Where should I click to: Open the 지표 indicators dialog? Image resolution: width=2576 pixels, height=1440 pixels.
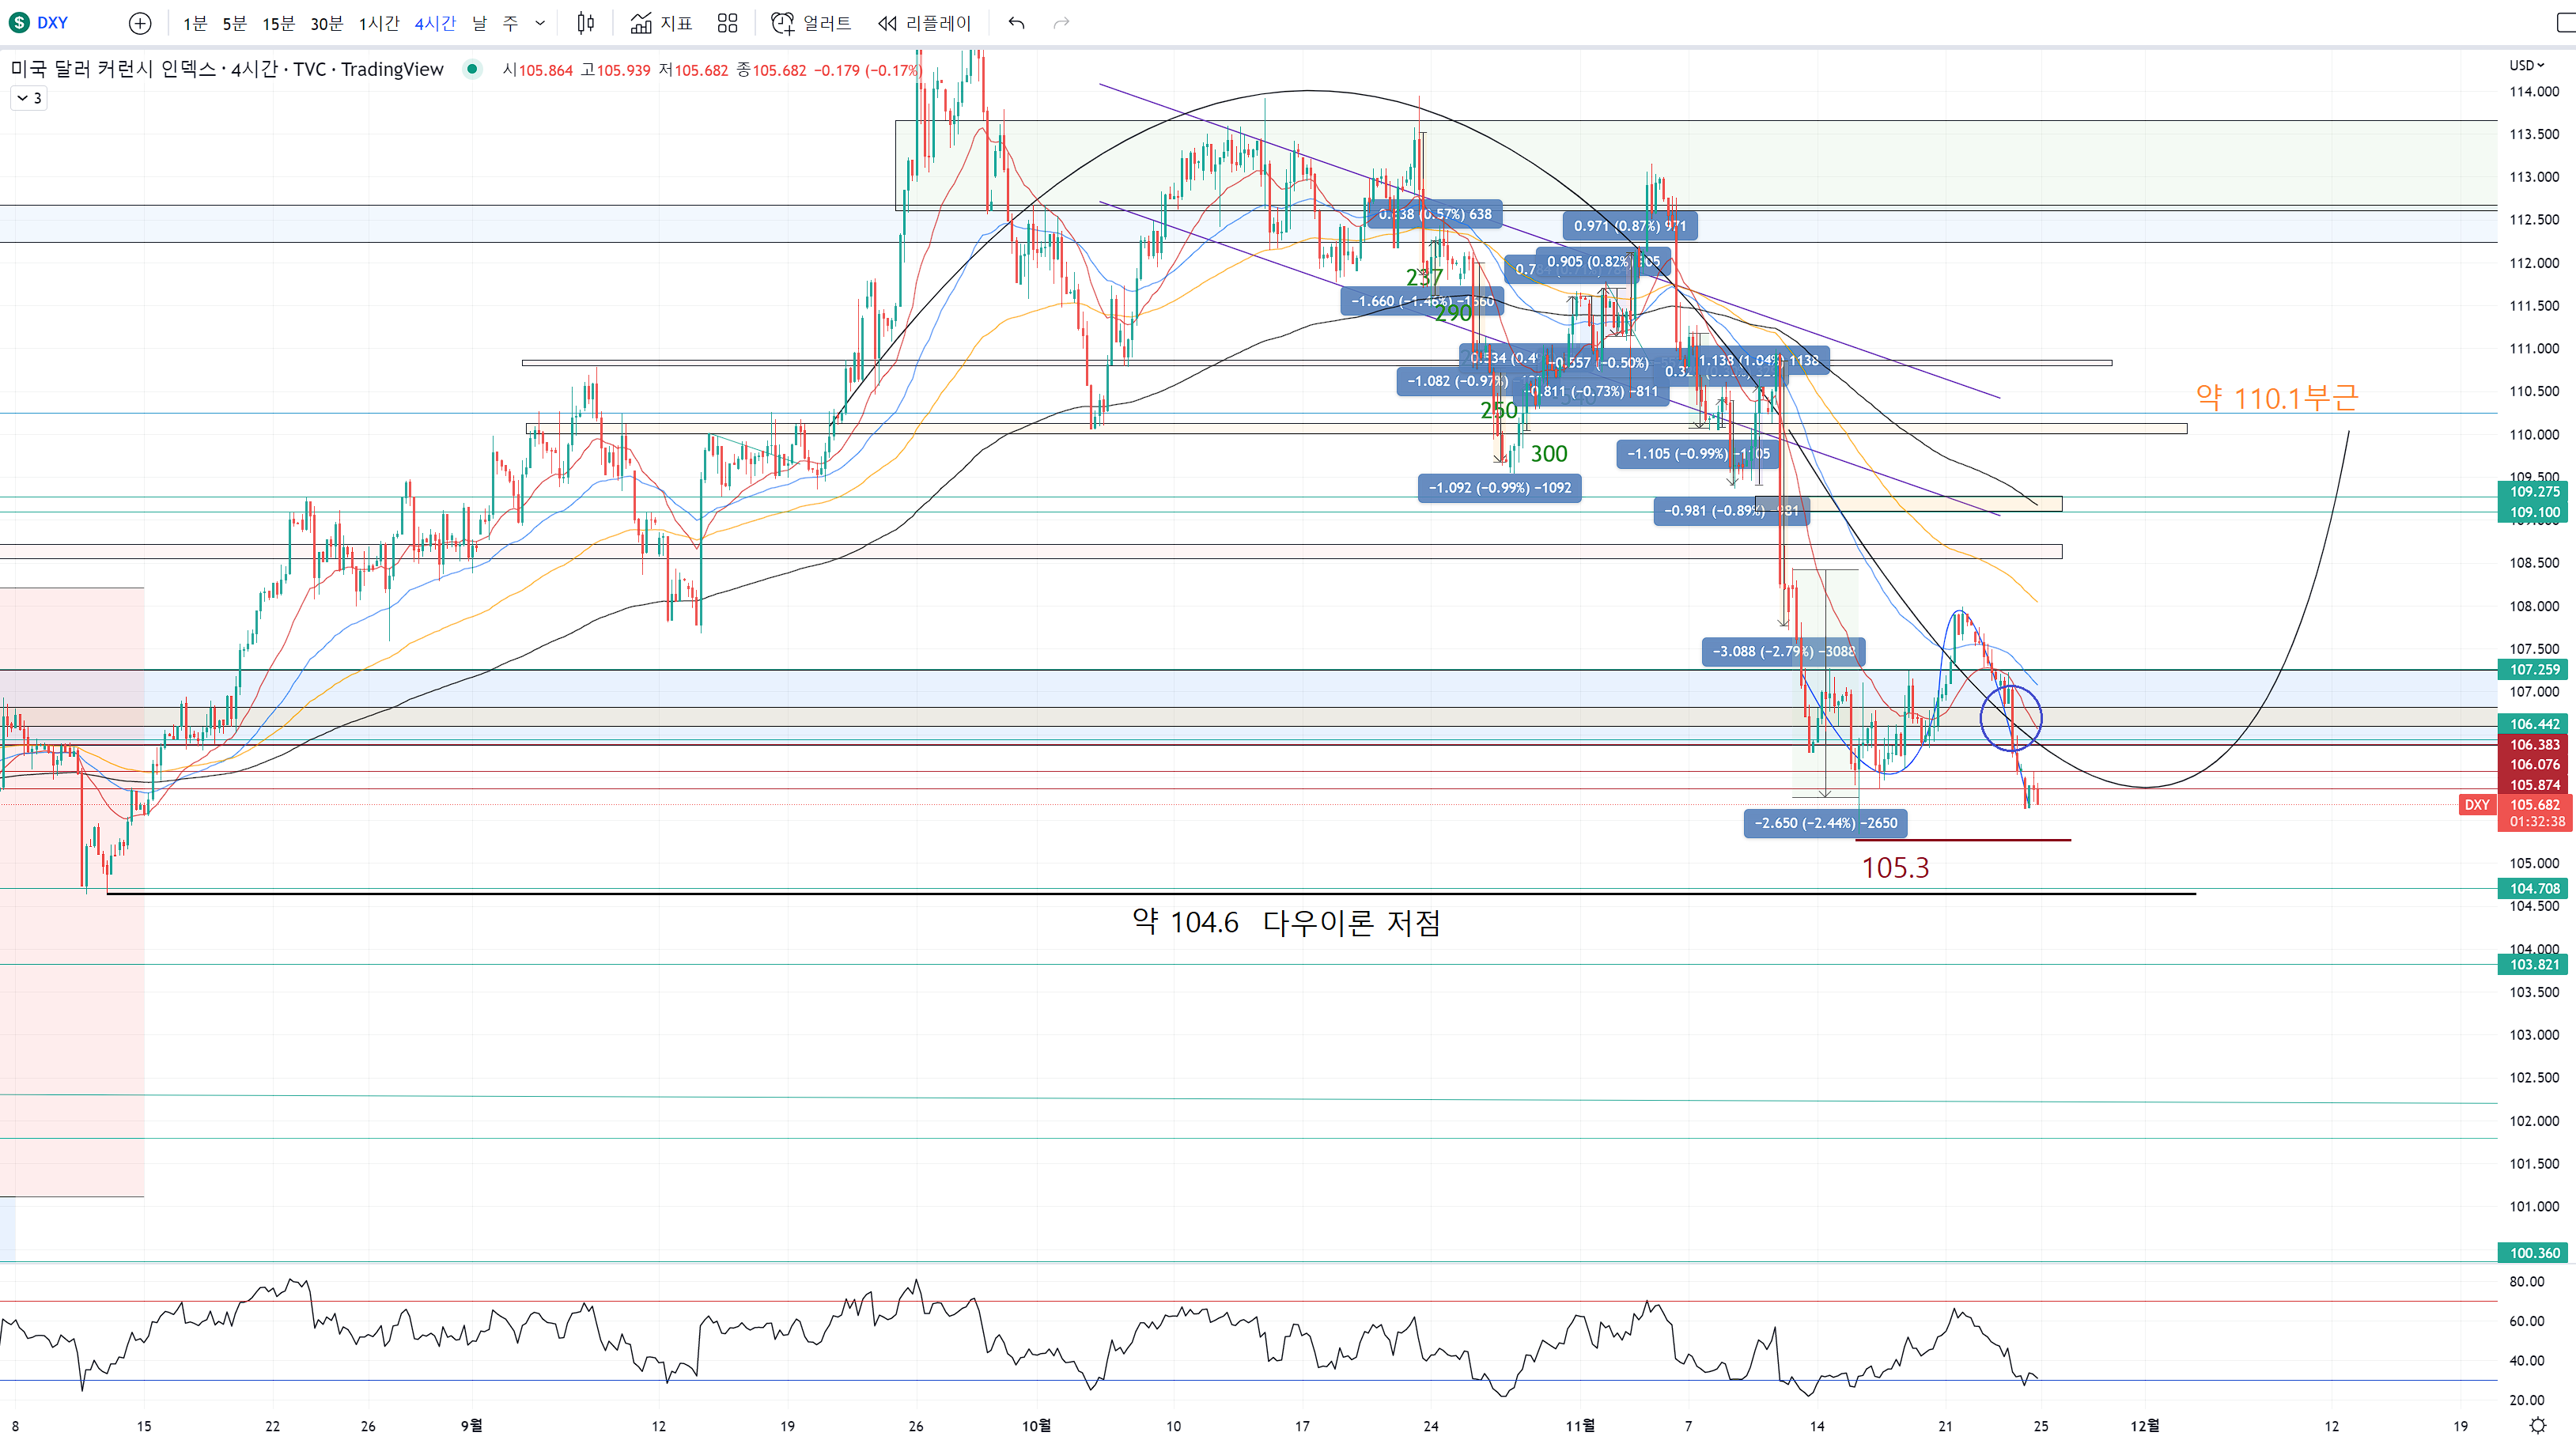coord(661,23)
